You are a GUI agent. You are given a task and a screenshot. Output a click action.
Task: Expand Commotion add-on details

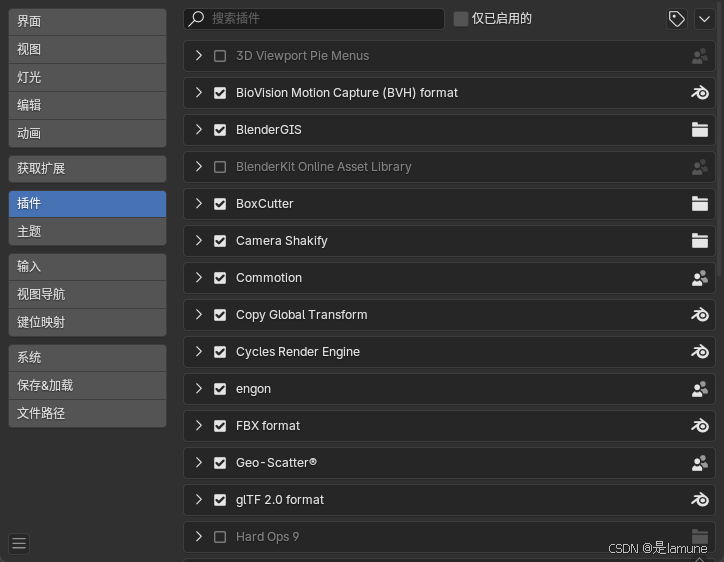[199, 278]
